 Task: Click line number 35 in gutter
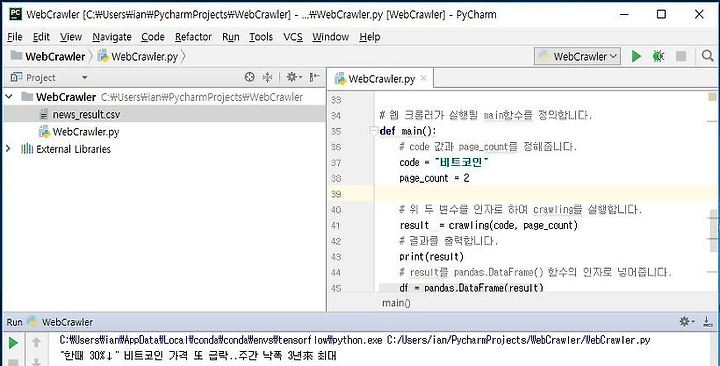click(x=336, y=131)
